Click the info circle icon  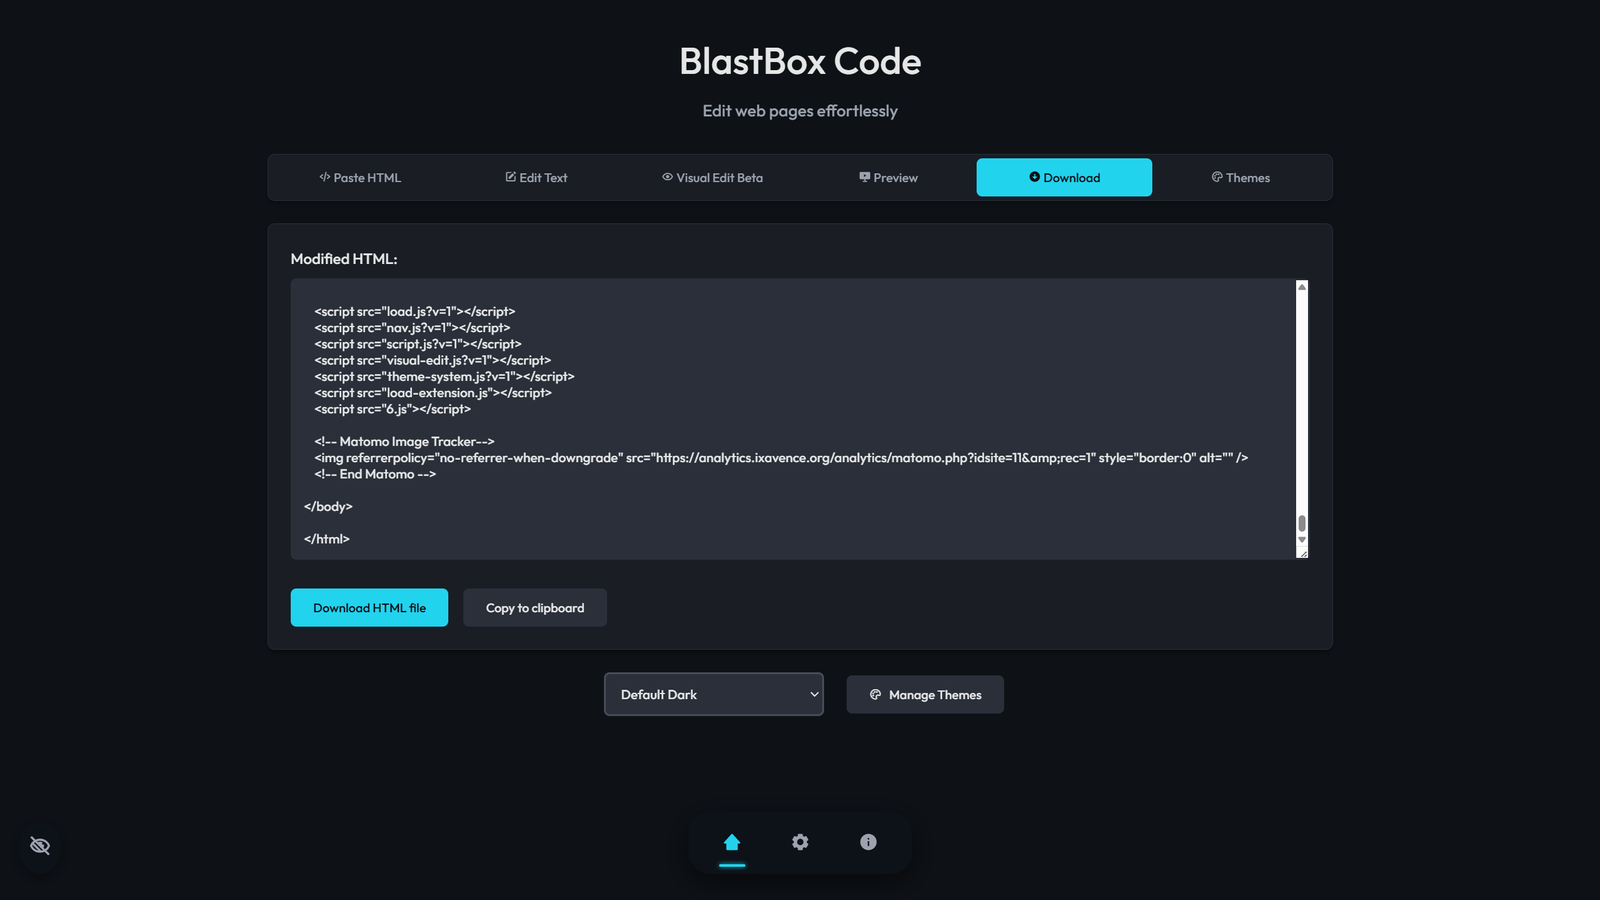(868, 842)
